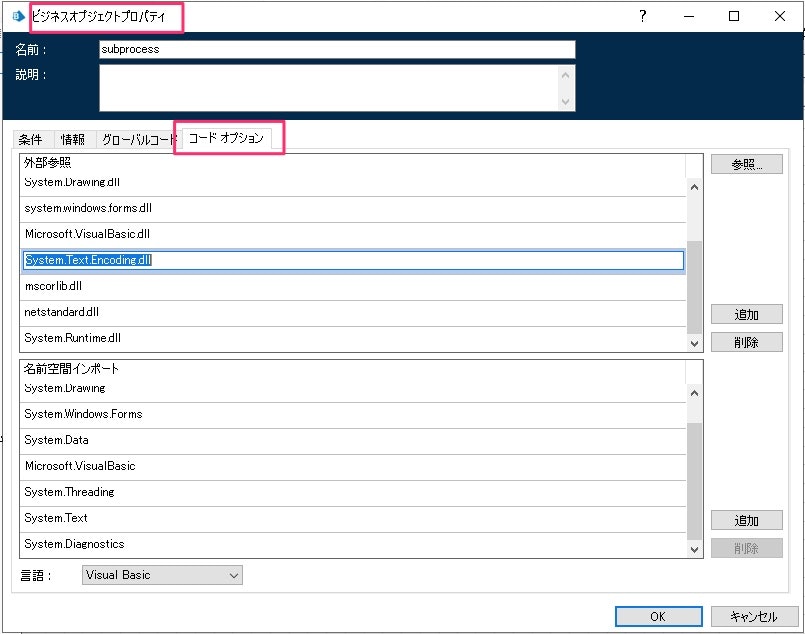Edit the 名前 field containing subprocess
This screenshot has width=805, height=634.
337,49
